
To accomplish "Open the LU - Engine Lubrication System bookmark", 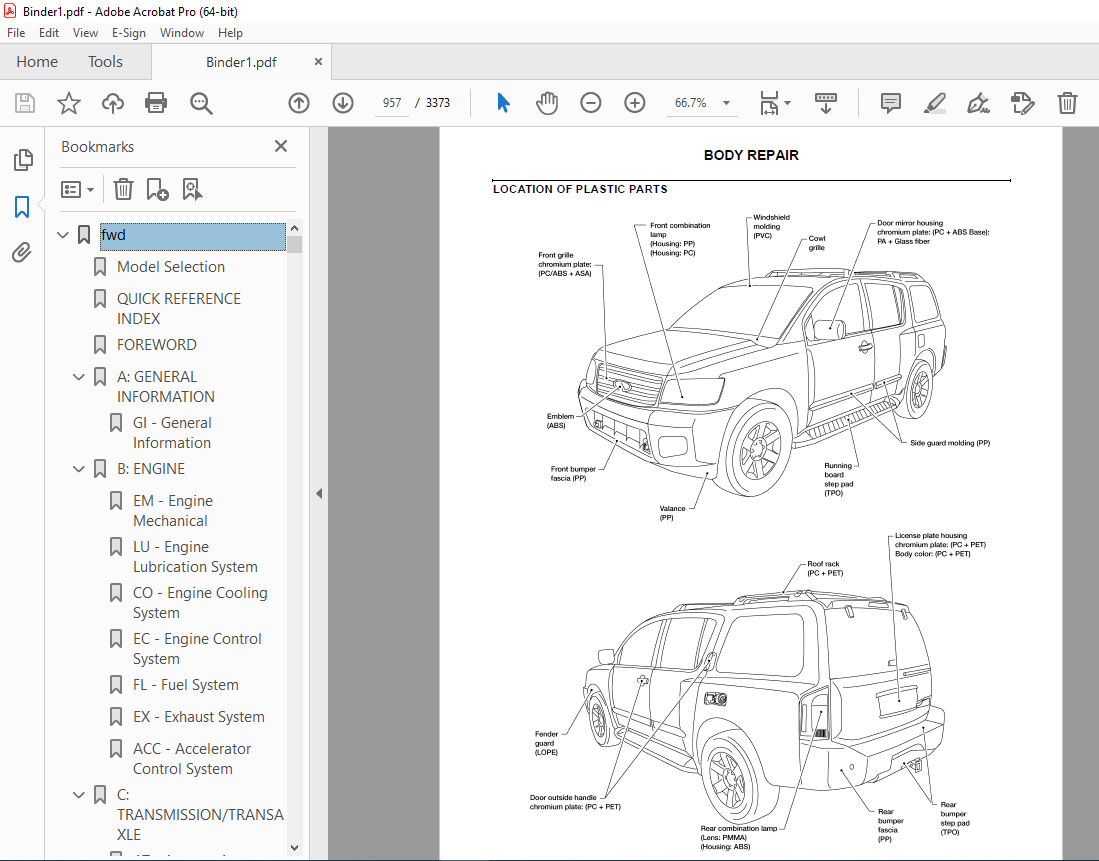I will [196, 557].
